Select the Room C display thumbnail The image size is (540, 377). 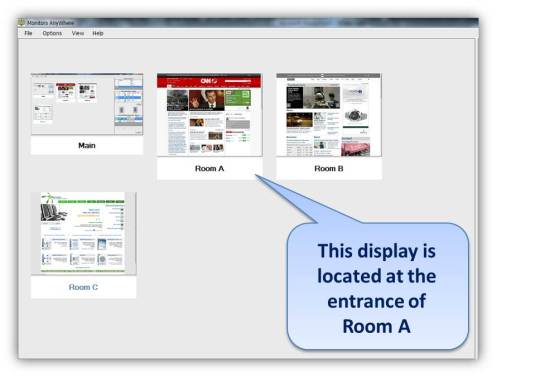(84, 233)
